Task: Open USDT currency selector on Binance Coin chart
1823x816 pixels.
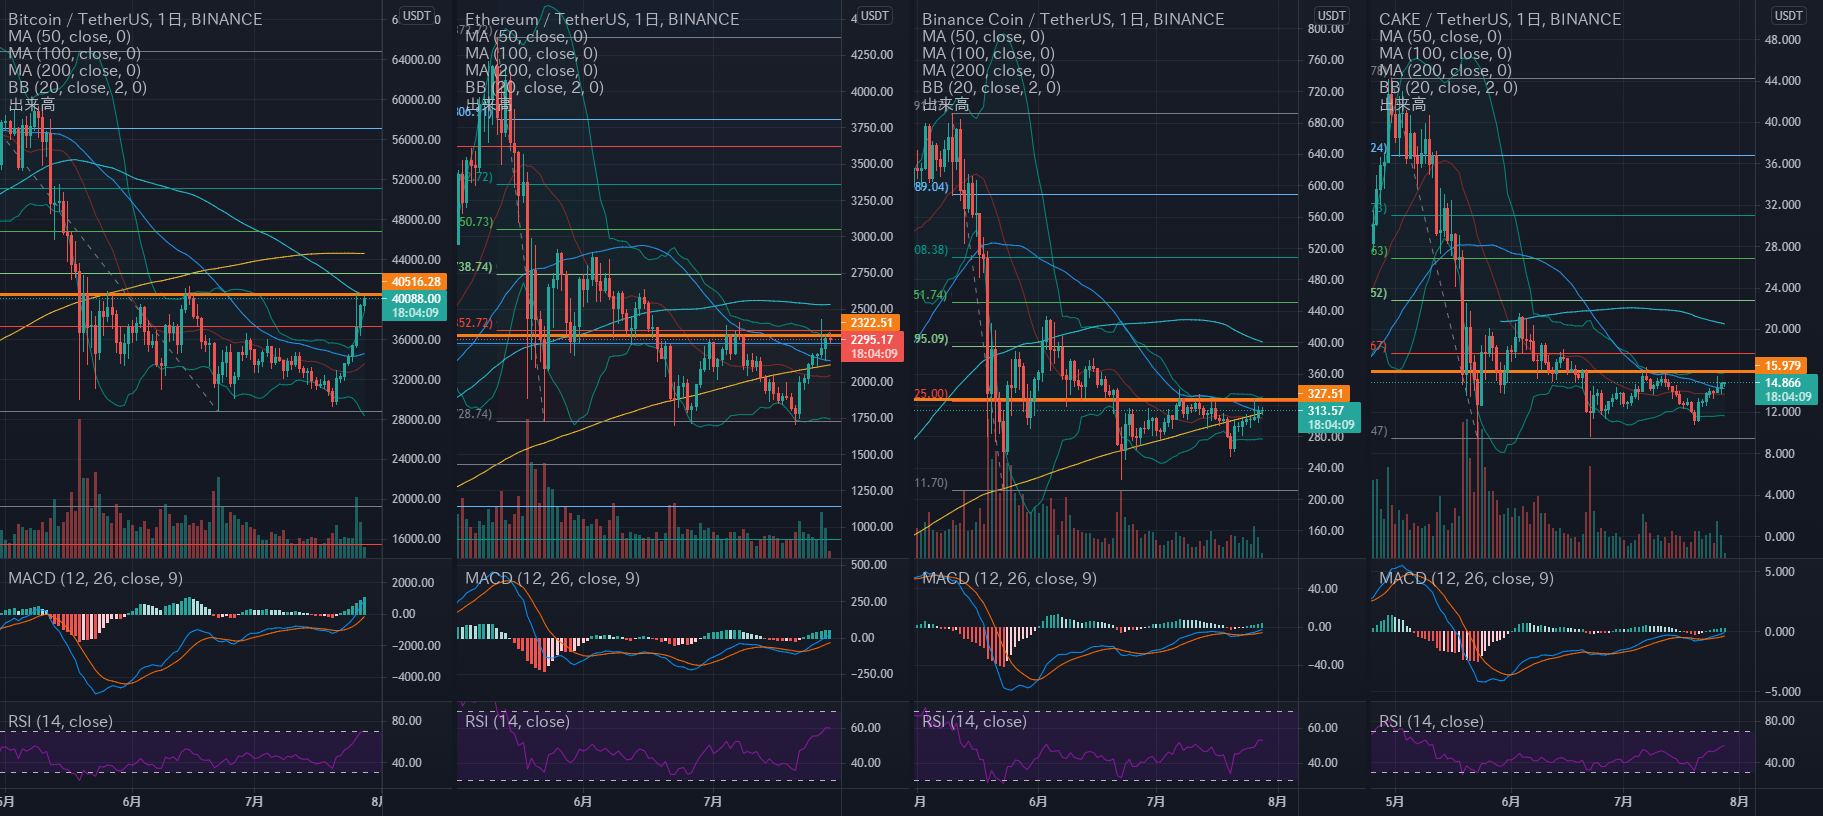Action: point(1332,16)
